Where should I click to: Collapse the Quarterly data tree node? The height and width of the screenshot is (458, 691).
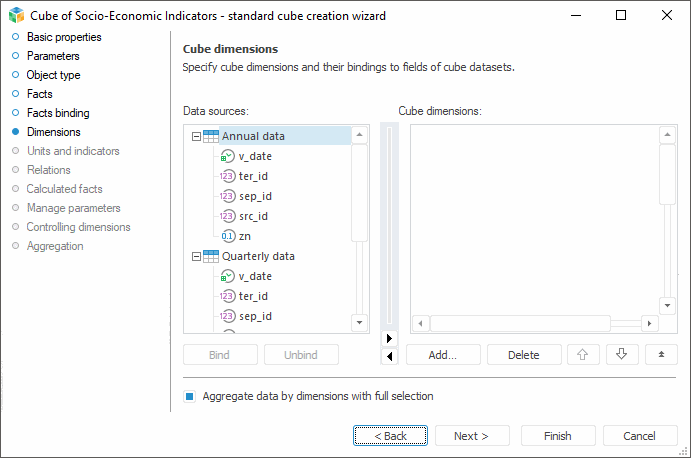tap(196, 256)
